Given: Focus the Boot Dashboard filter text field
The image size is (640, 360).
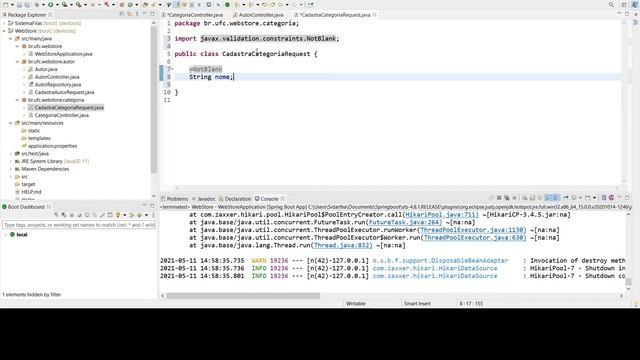Looking at the screenshot, I should point(79,225).
